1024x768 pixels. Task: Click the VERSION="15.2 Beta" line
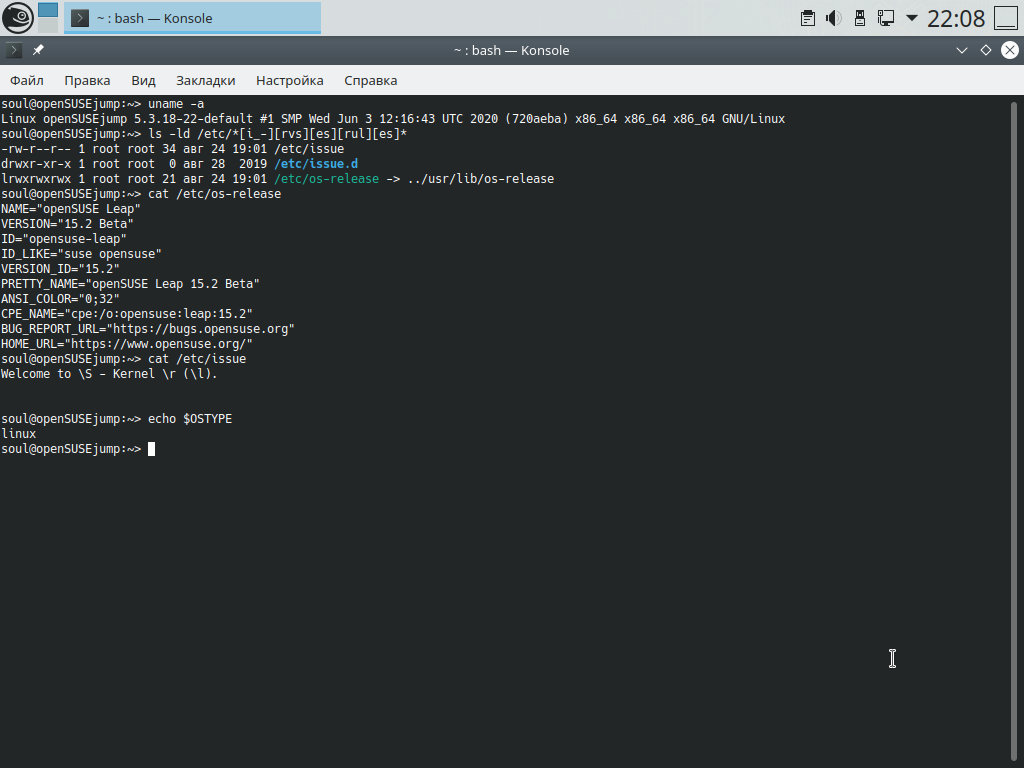click(67, 224)
